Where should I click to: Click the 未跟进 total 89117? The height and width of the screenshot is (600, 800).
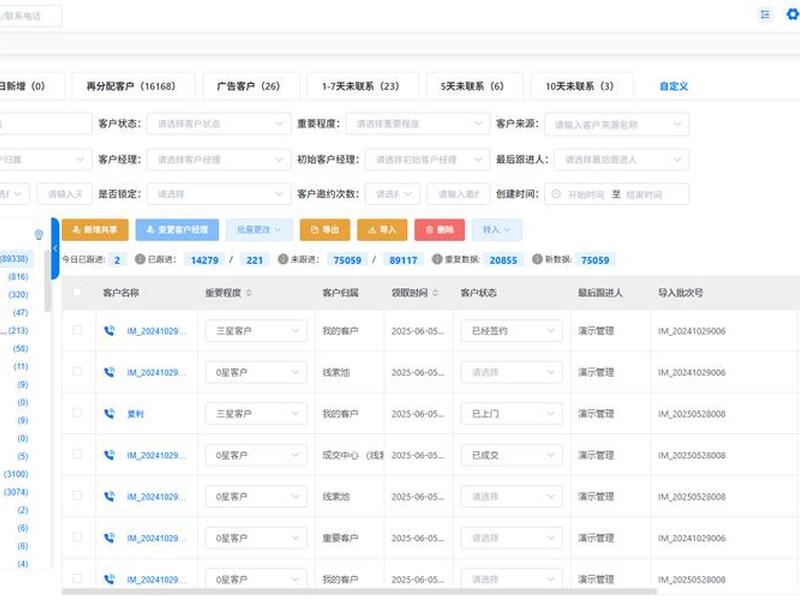pyautogui.click(x=403, y=260)
